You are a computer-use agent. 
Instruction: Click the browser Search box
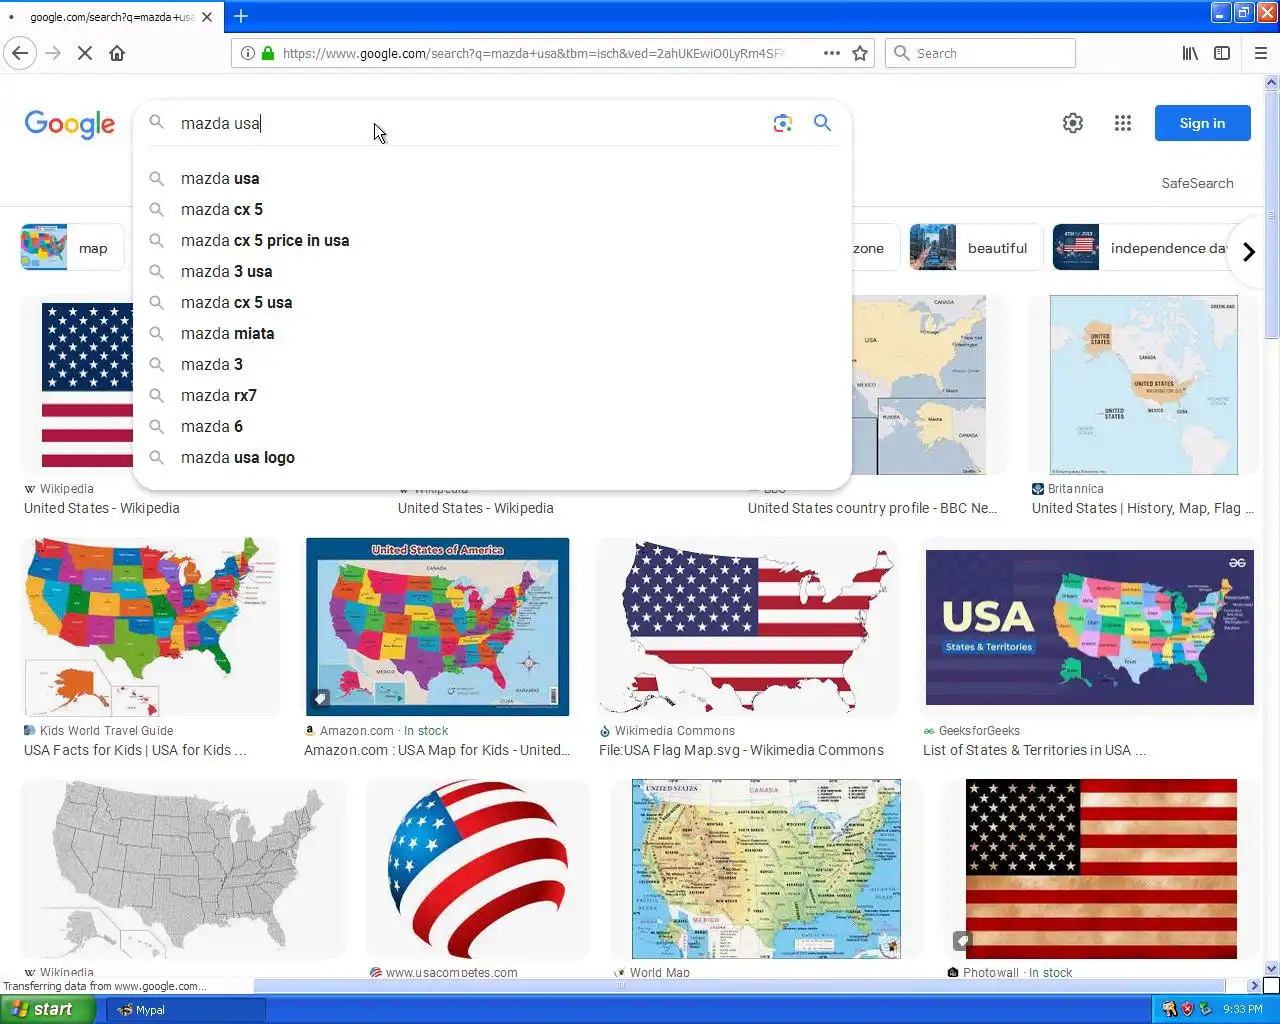(x=980, y=53)
